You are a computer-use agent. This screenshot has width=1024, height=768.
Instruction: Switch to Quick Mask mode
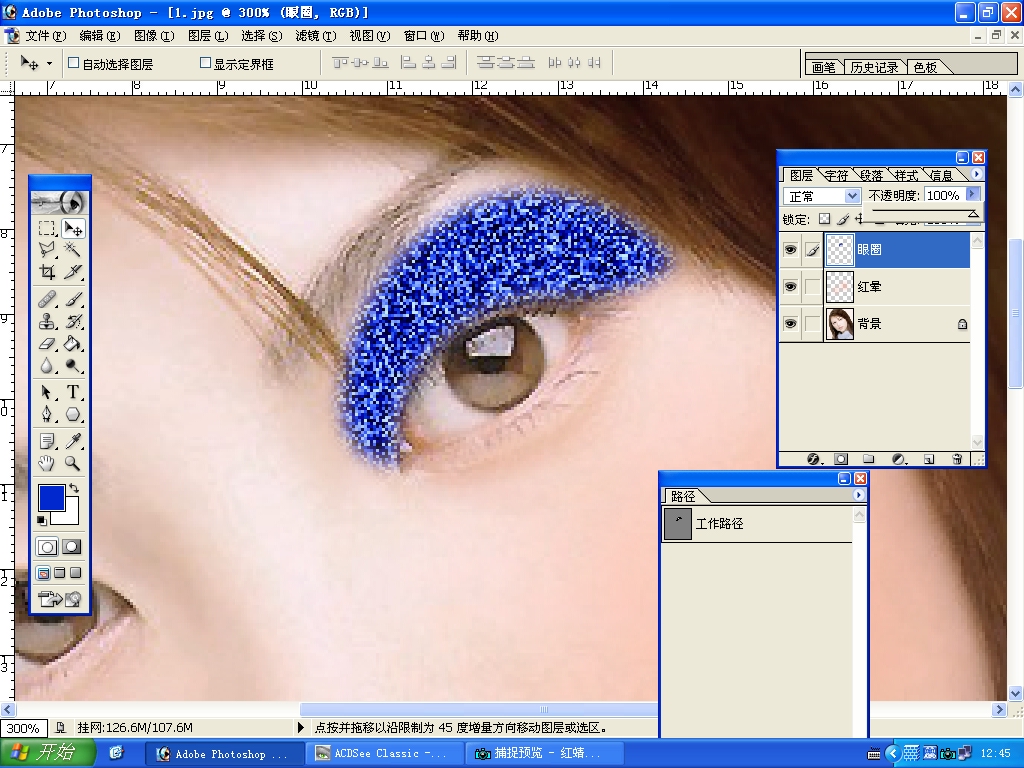[72, 547]
